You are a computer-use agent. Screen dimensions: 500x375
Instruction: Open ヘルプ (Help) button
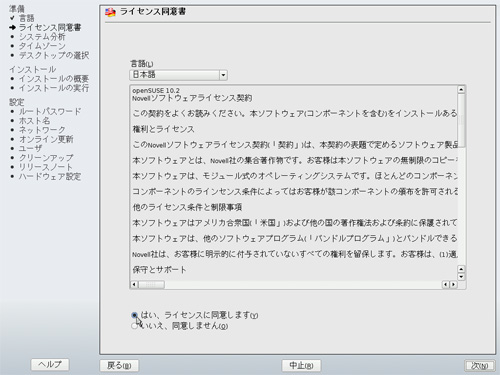pyautogui.click(x=50, y=364)
